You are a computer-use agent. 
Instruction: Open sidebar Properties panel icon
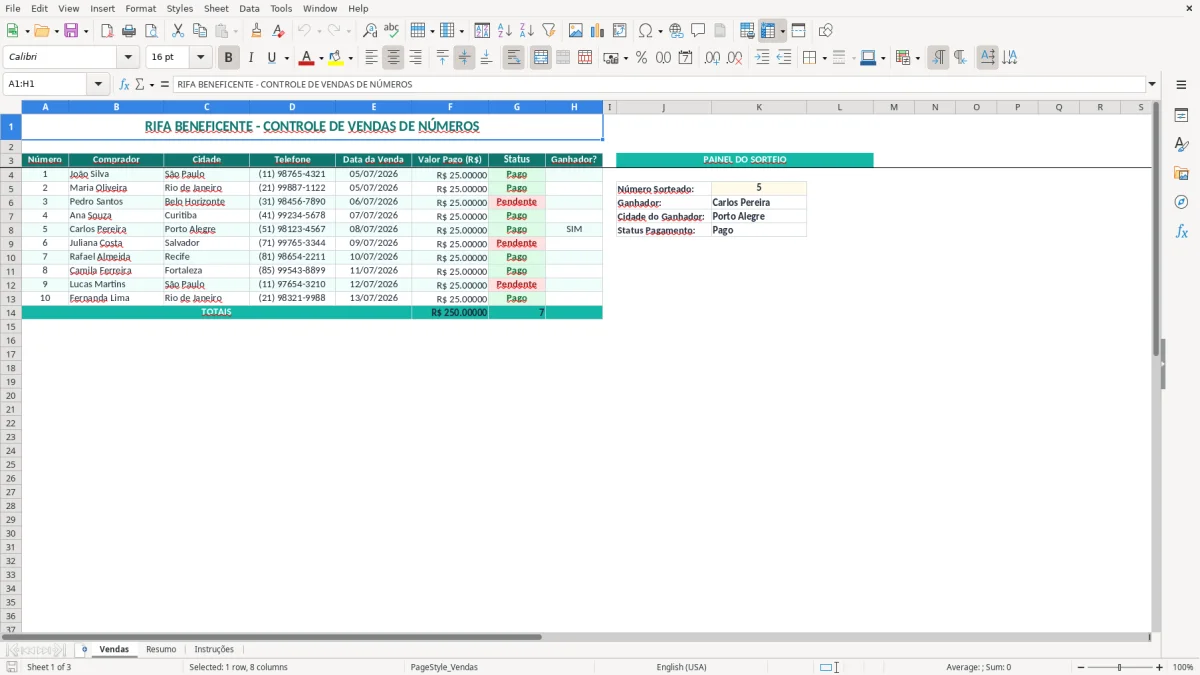[1181, 116]
